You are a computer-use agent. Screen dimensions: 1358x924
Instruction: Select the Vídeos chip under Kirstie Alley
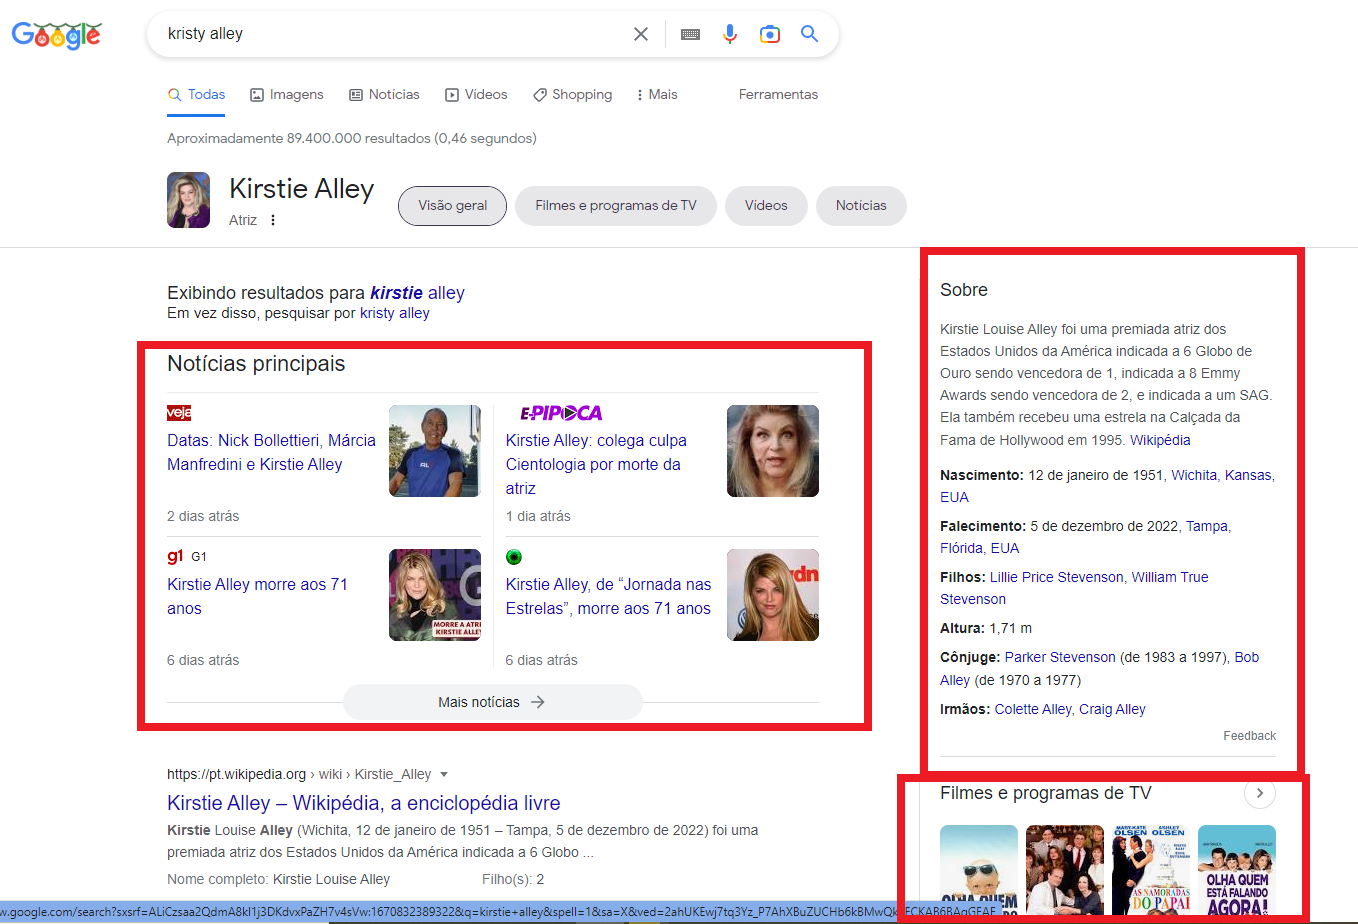pos(766,205)
